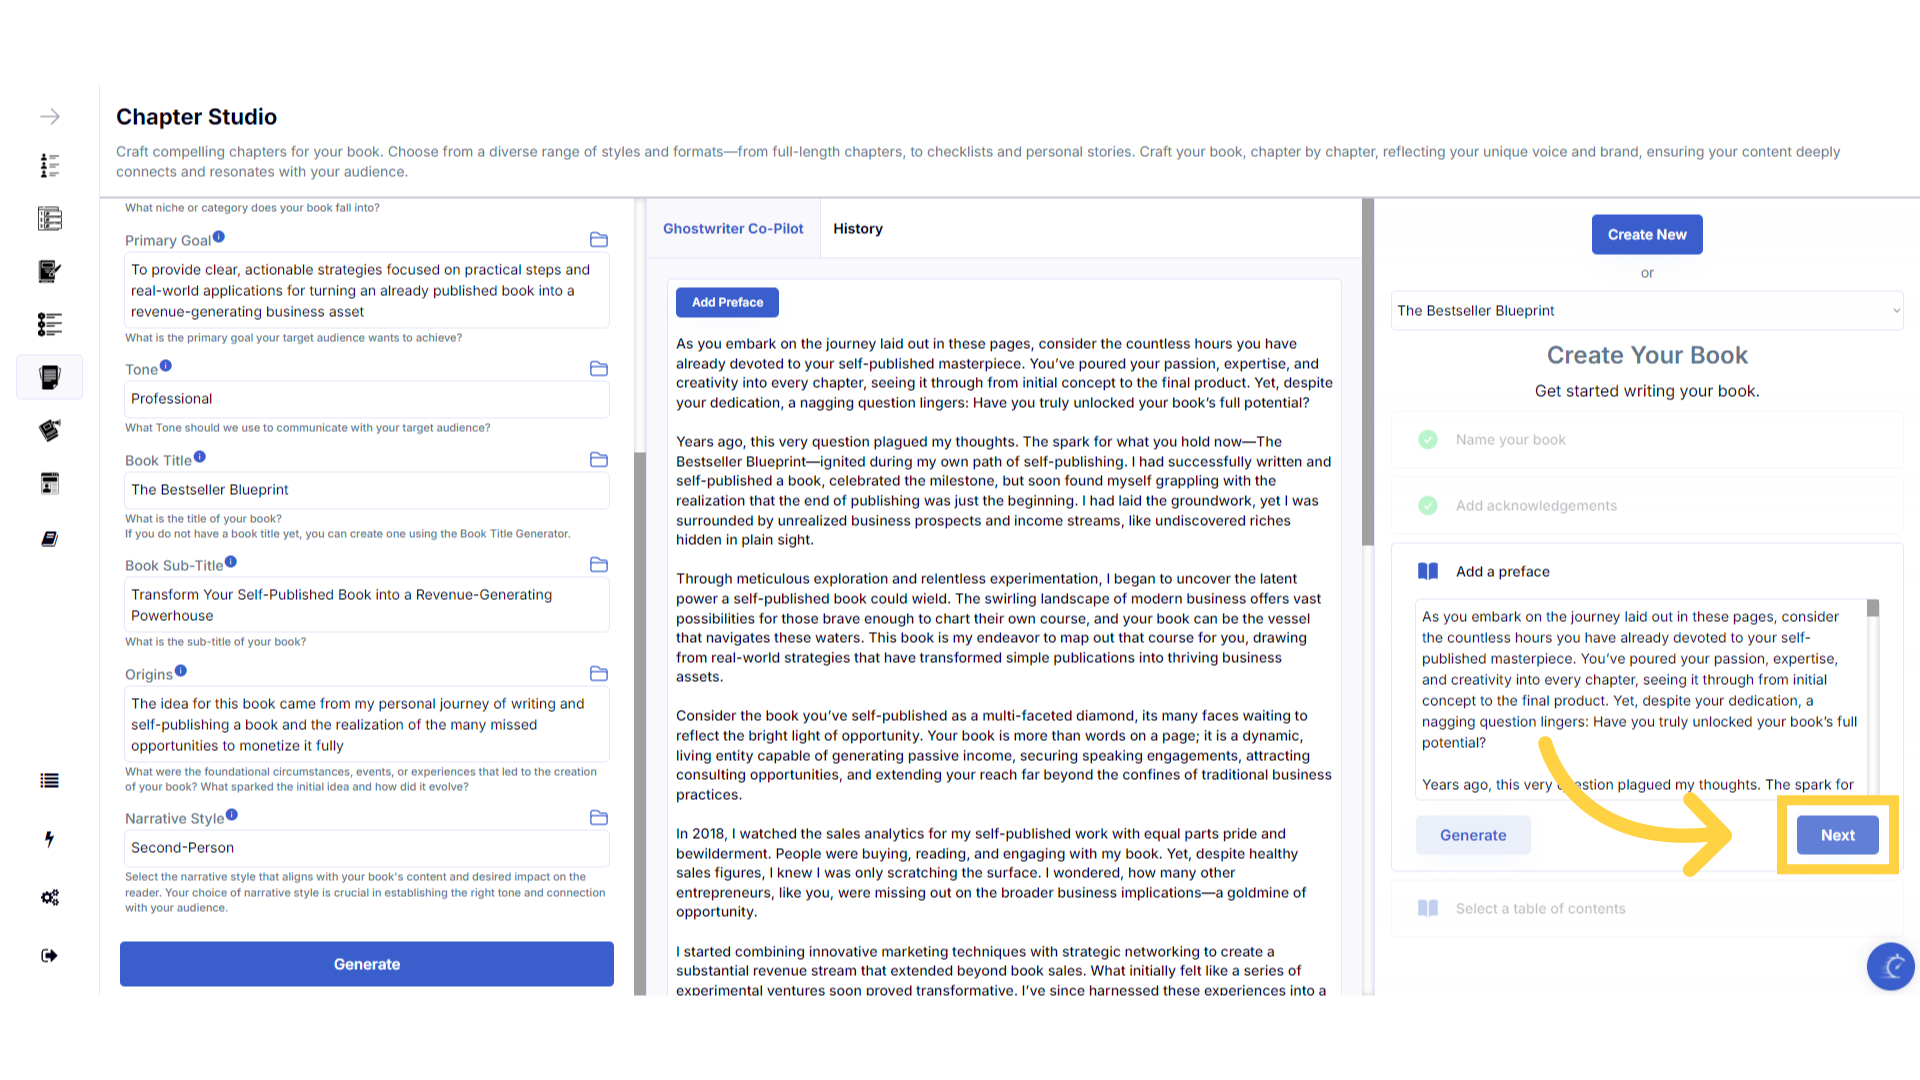The width and height of the screenshot is (1920, 1080).
Task: Open folder icon next to Narrative Style
Action: (x=599, y=818)
